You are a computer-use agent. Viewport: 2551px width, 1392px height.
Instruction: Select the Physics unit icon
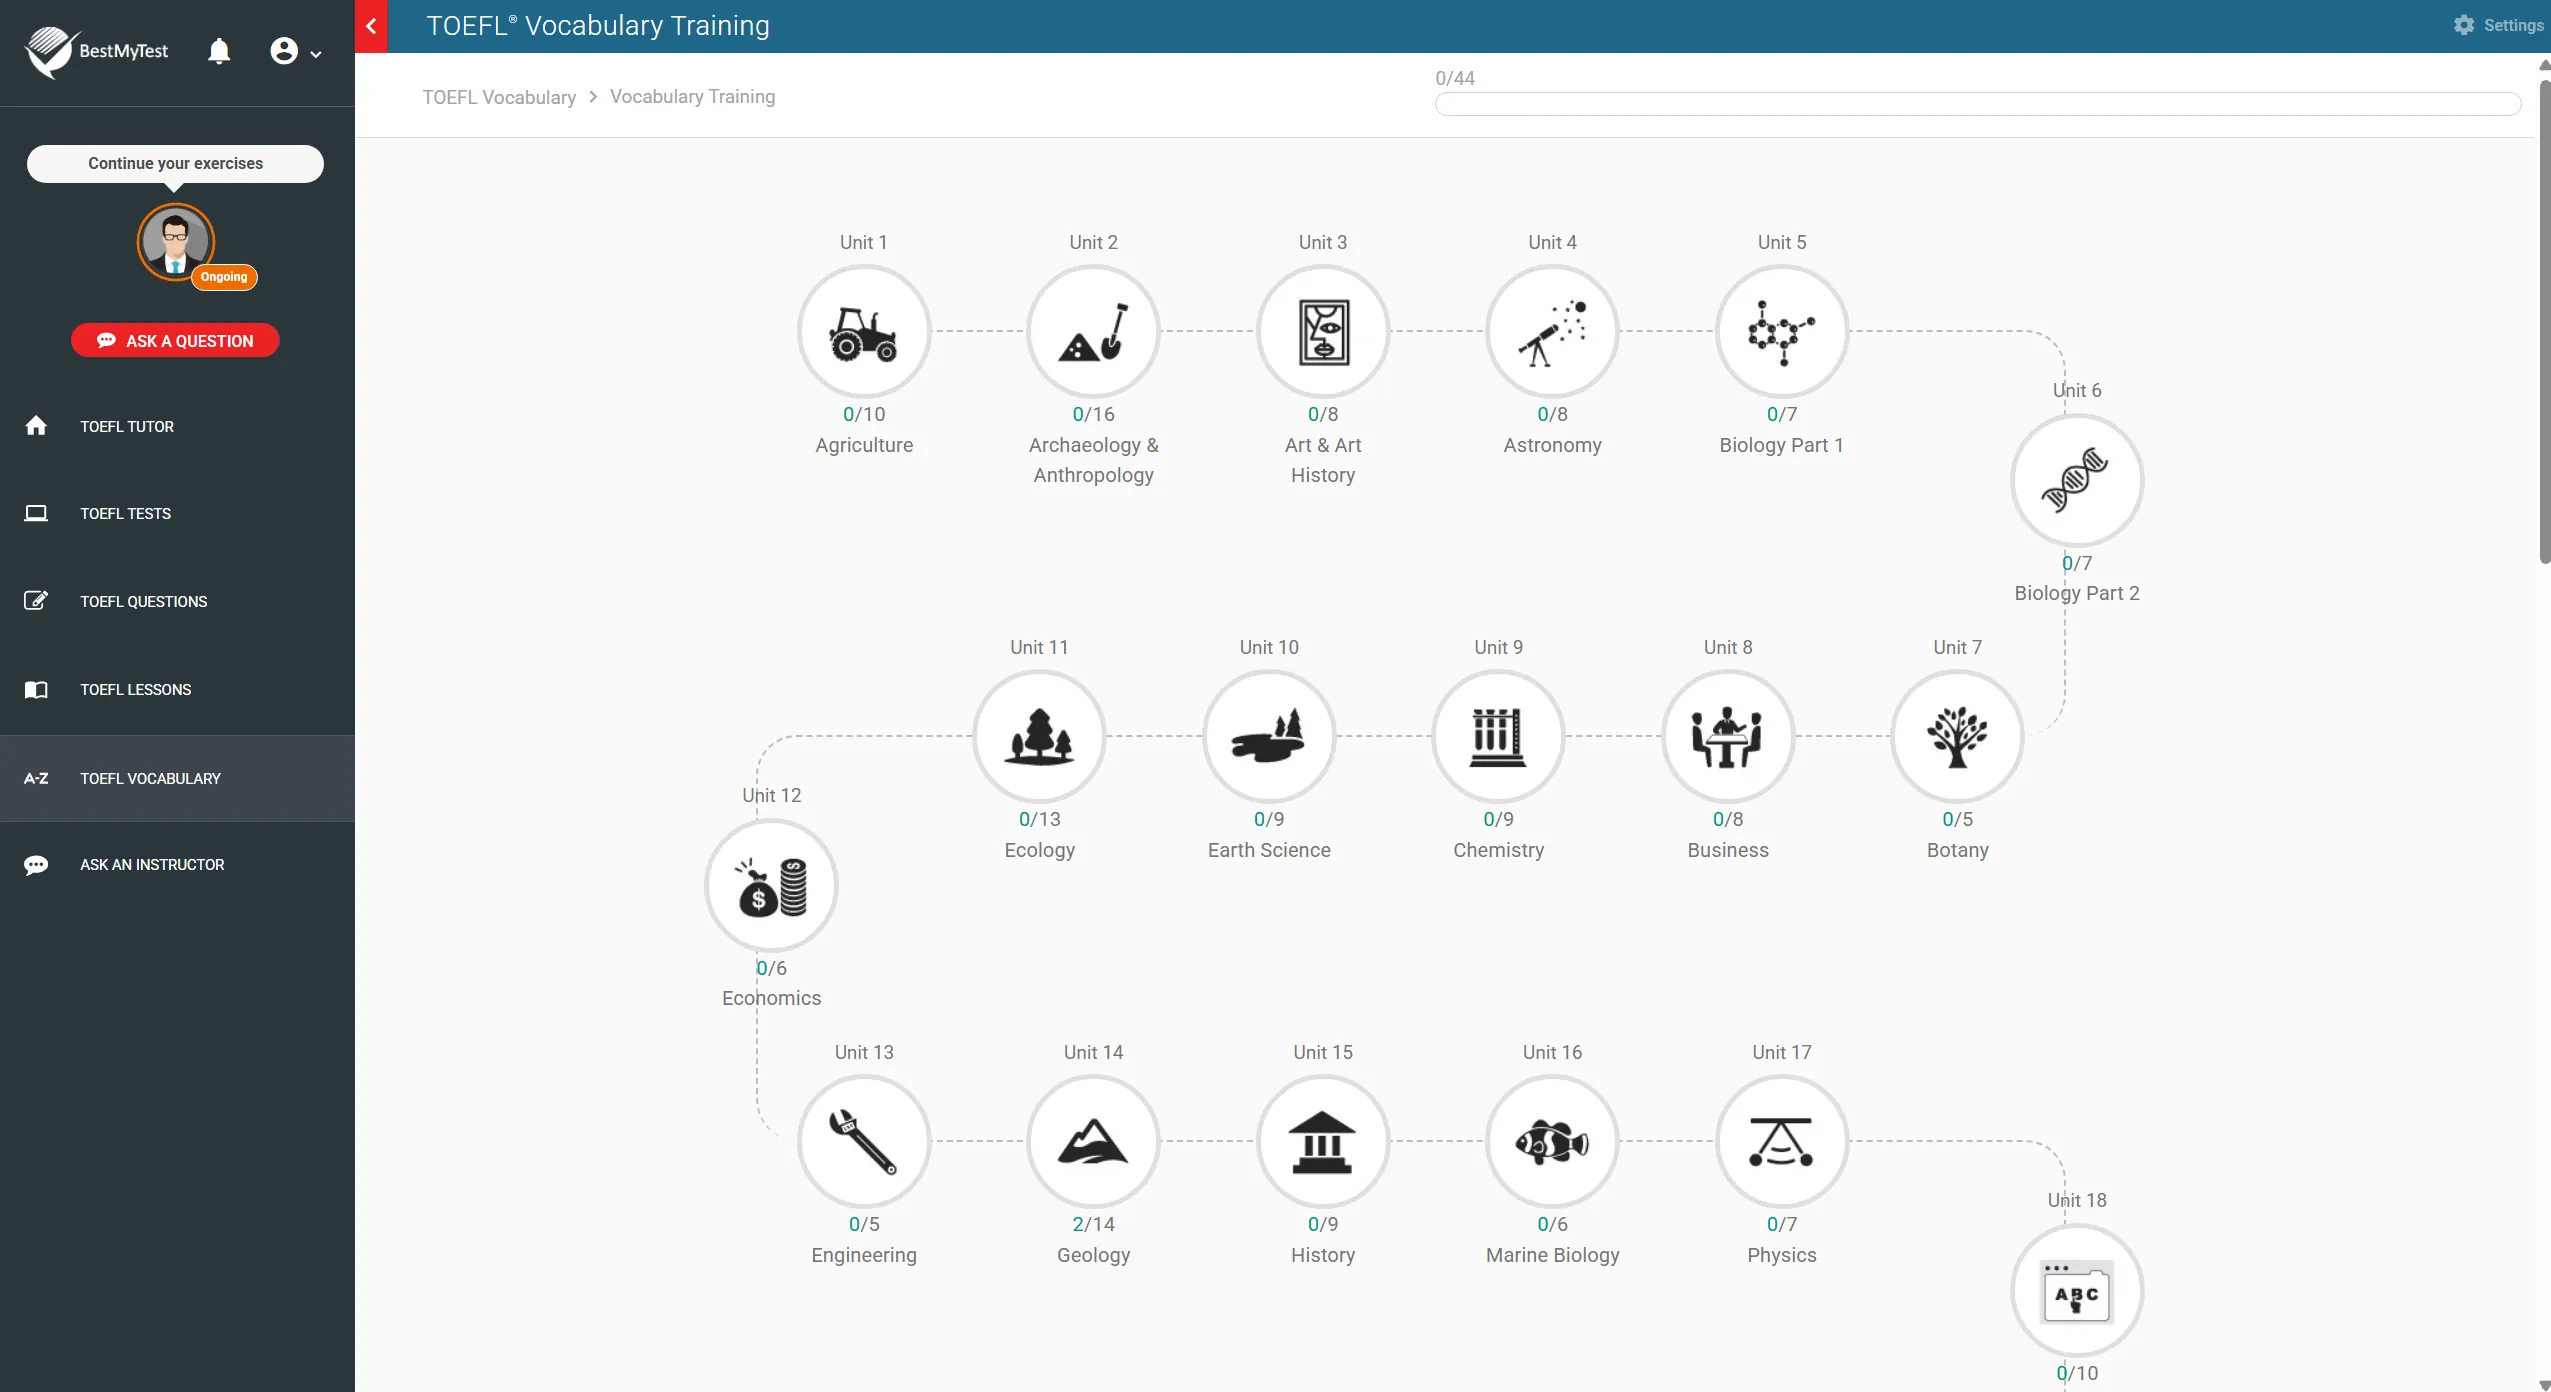(x=1782, y=1141)
